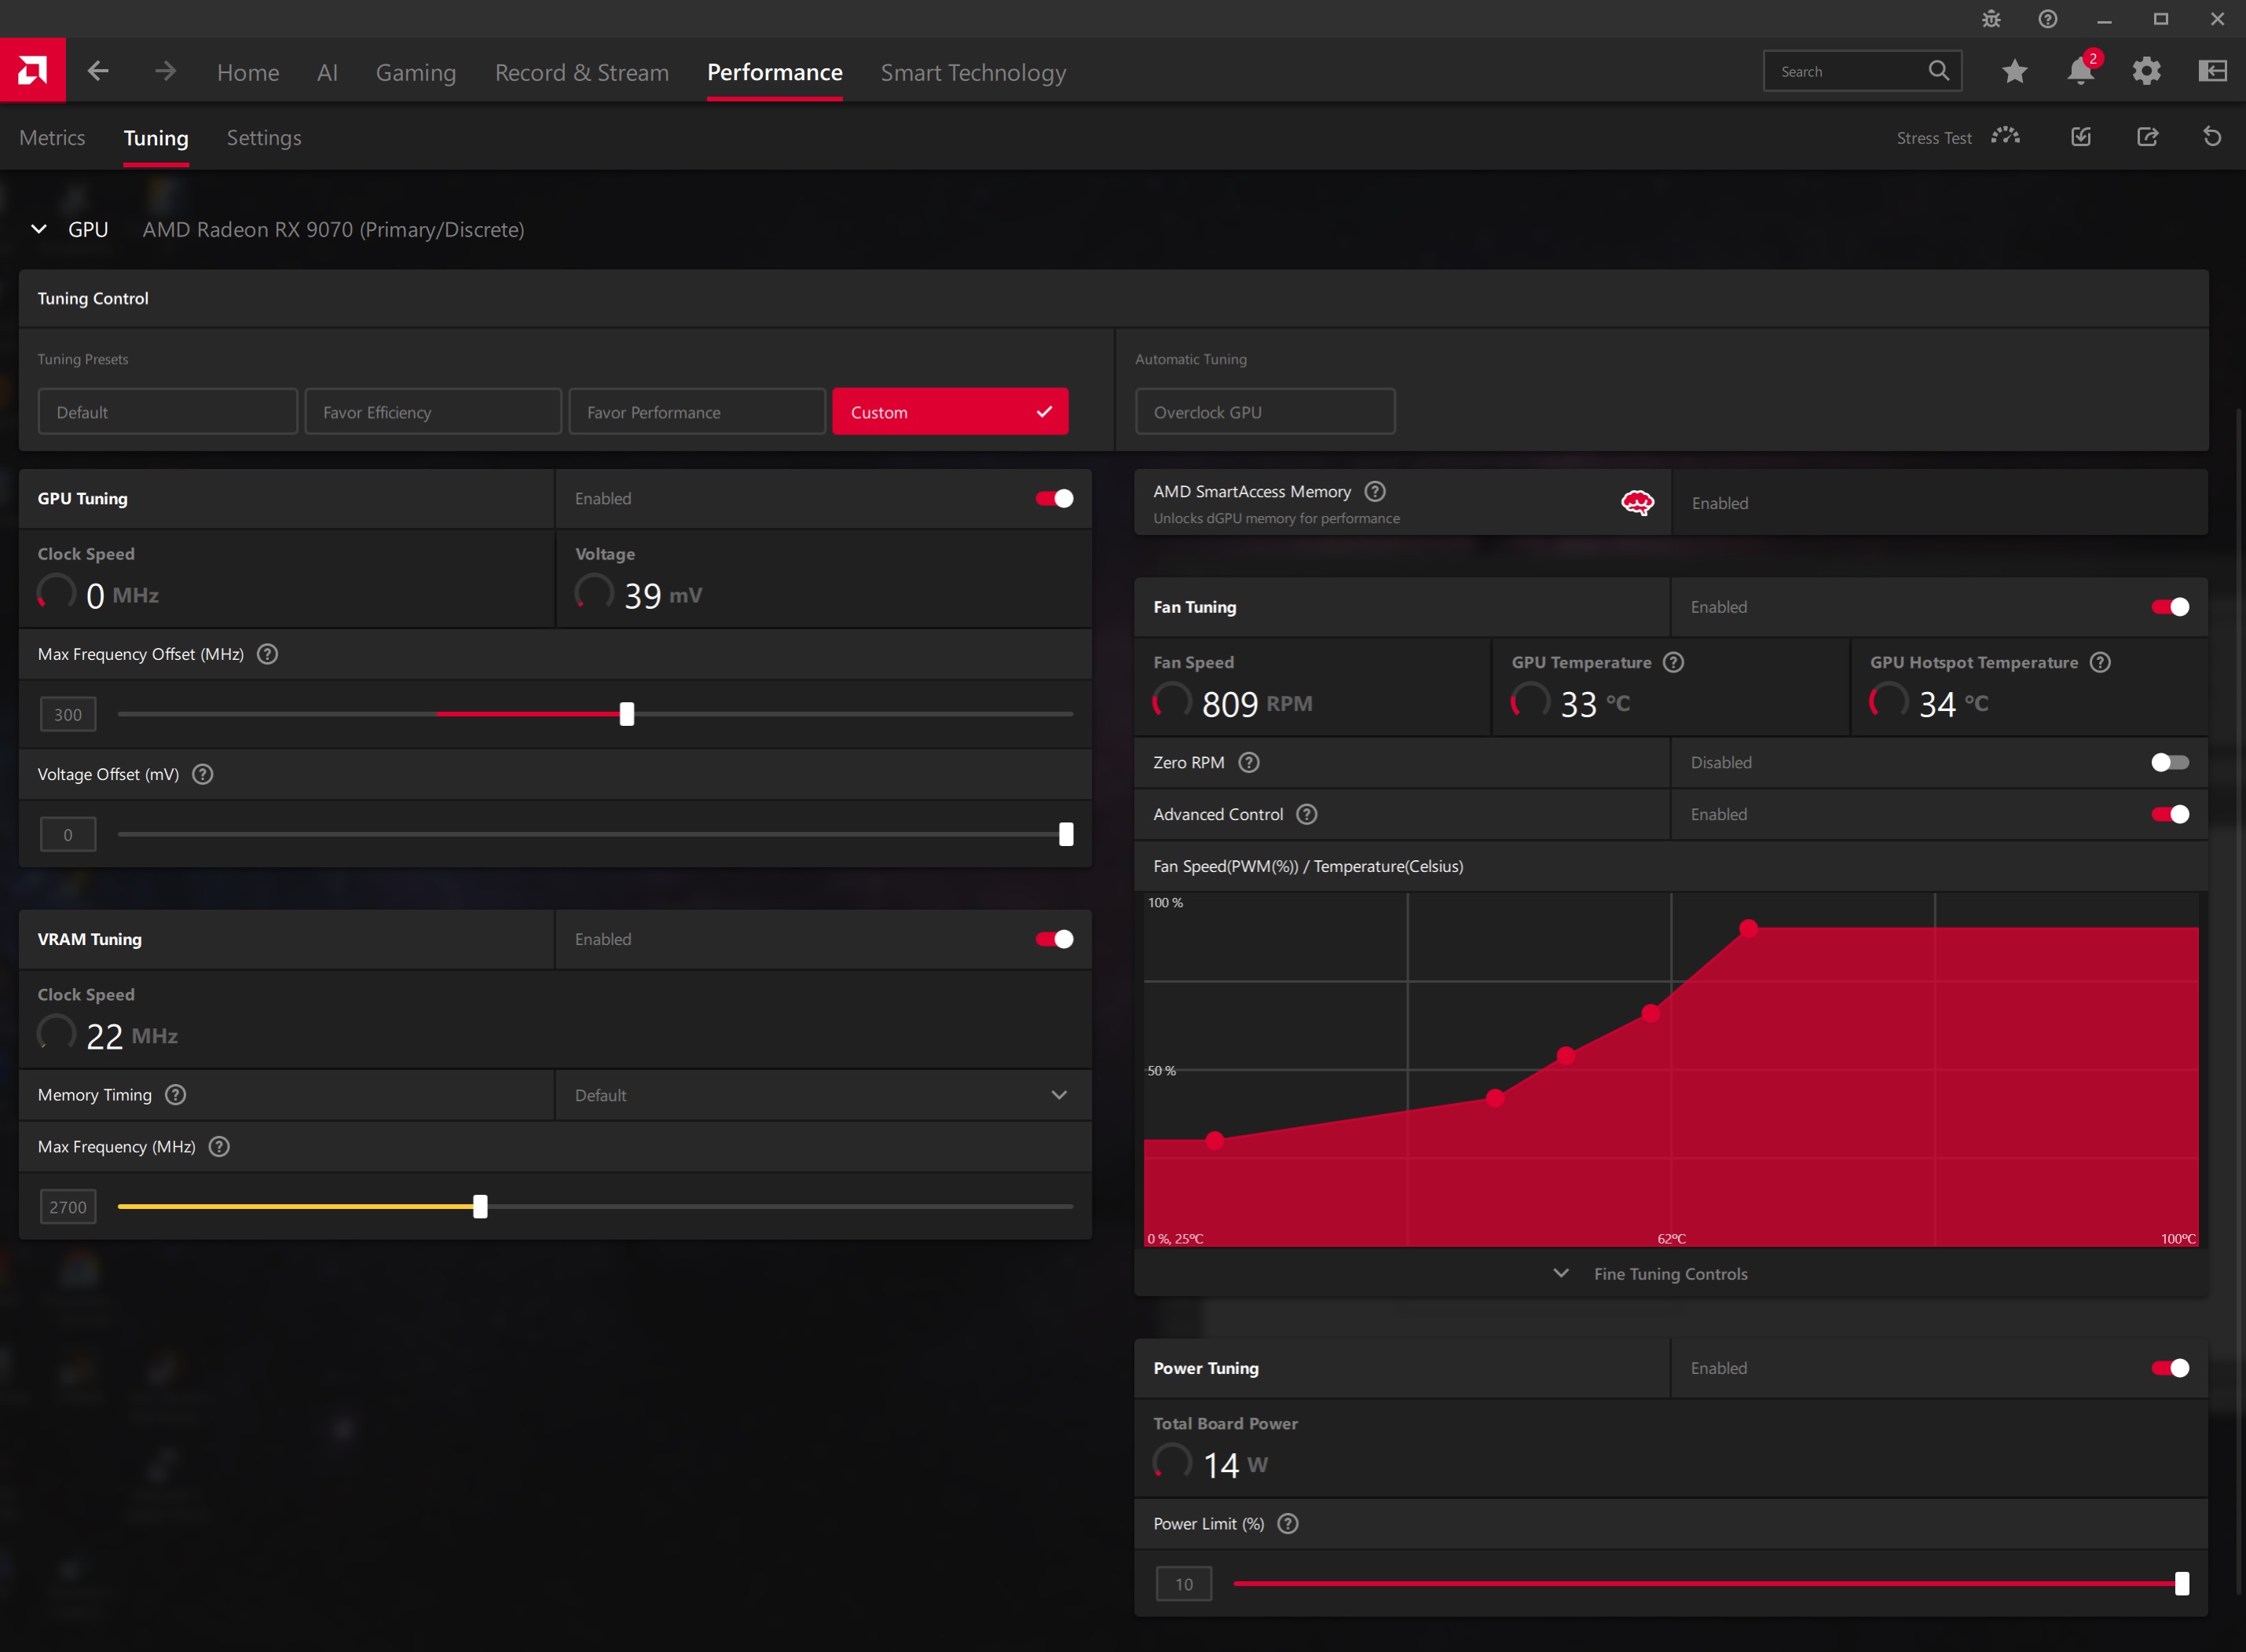The image size is (2246, 1652).
Task: Open the help question-mark icon in title bar
Action: tap(2047, 19)
